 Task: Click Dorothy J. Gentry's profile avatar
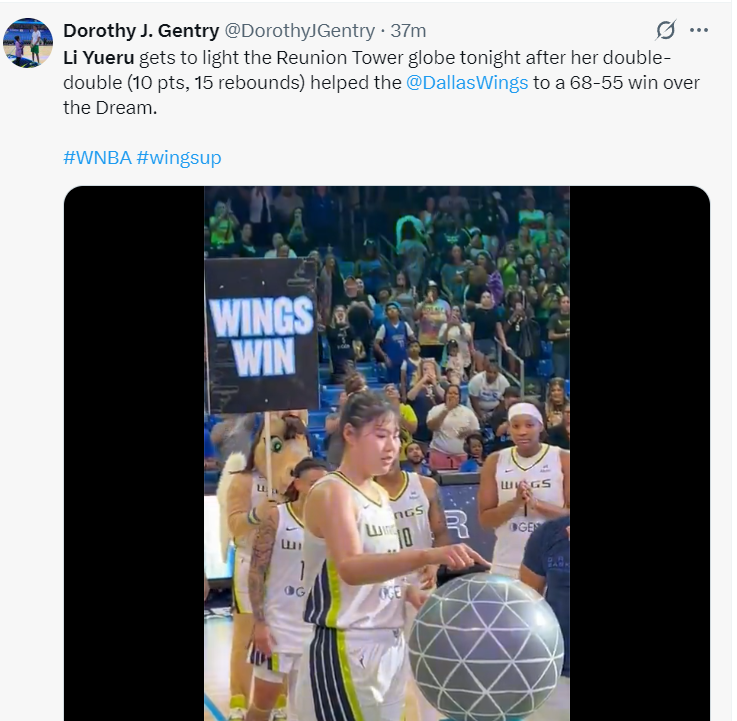coord(28,43)
